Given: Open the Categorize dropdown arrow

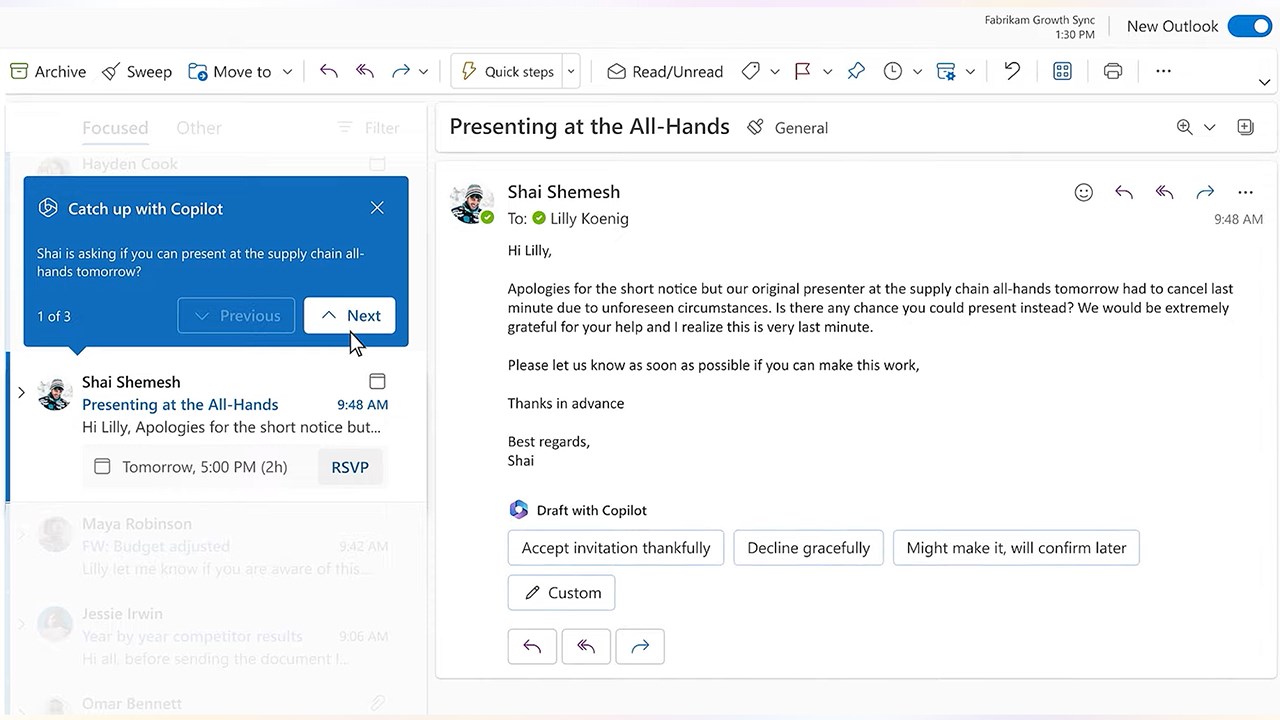Looking at the screenshot, I should 774,71.
